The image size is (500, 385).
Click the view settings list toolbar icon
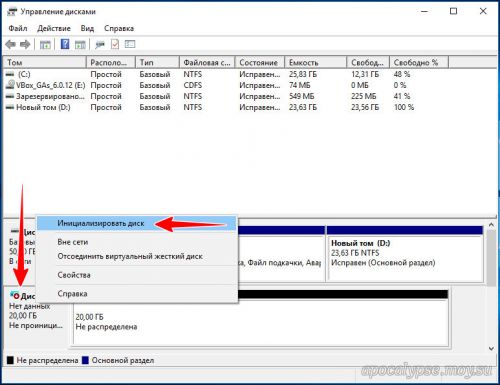[x=130, y=44]
